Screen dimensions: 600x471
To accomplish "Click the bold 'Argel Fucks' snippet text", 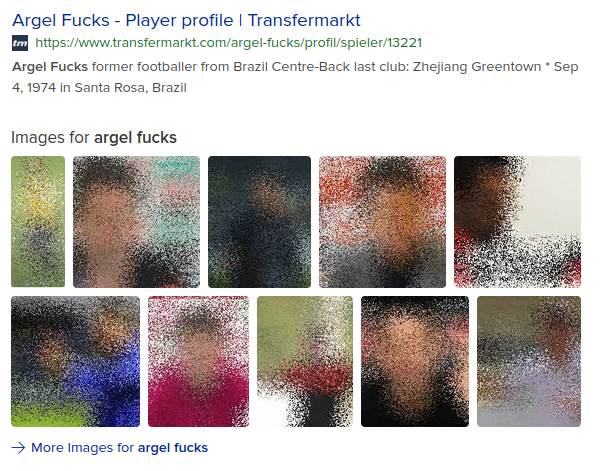I will tap(50, 67).
